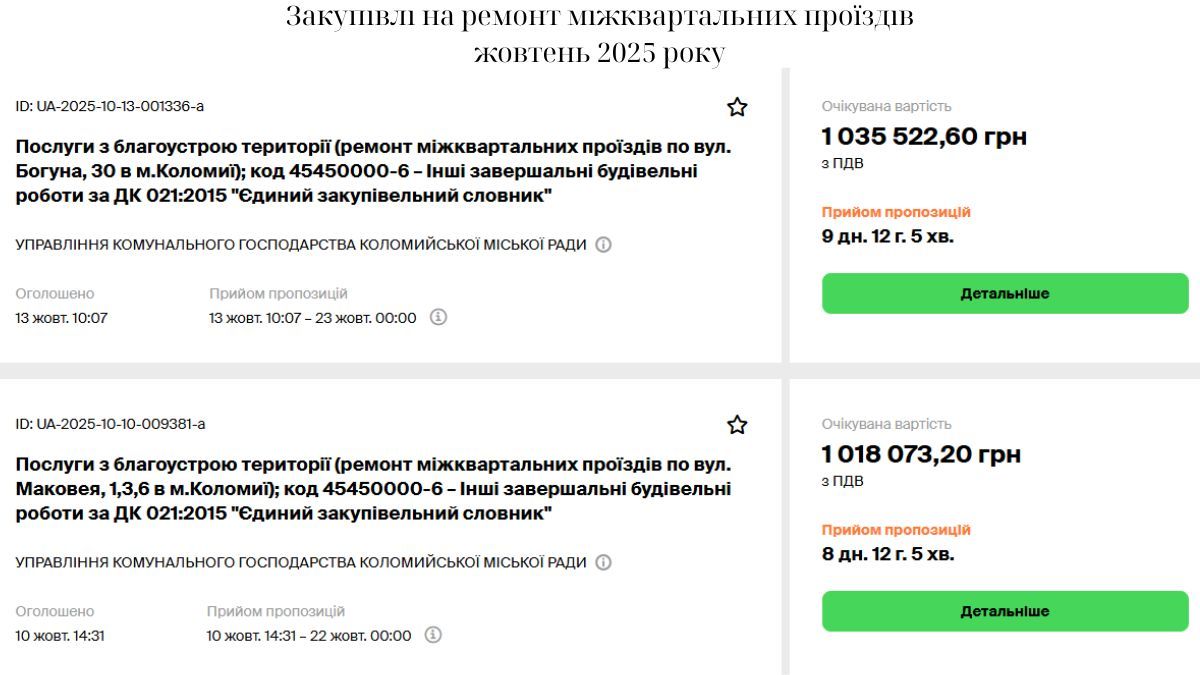This screenshot has width=1200, height=675.
Task: Select ID UA-2025-10-10-009381-a text
Action: 110,423
